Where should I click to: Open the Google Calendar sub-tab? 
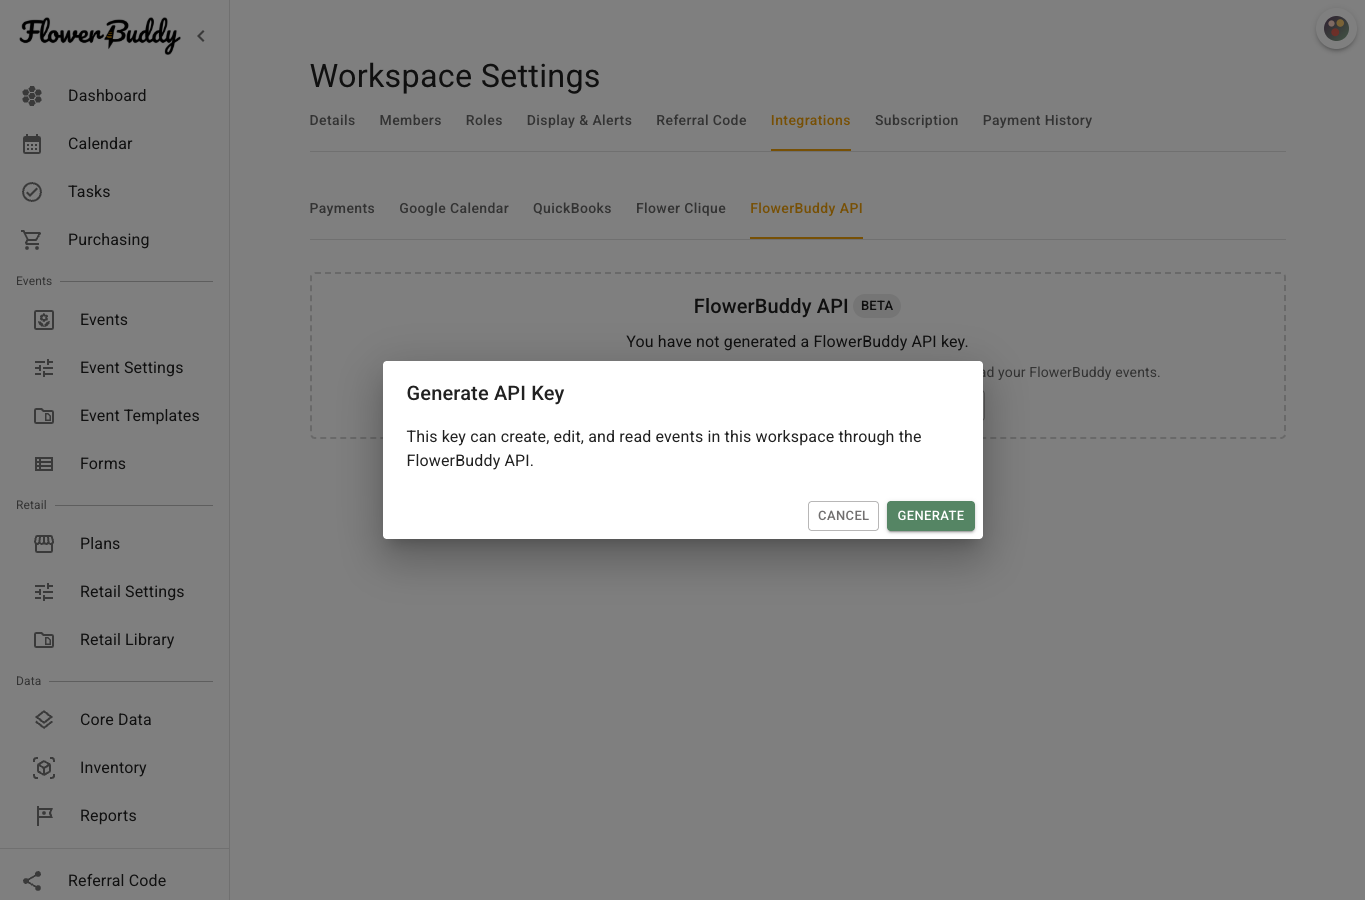[x=454, y=209]
